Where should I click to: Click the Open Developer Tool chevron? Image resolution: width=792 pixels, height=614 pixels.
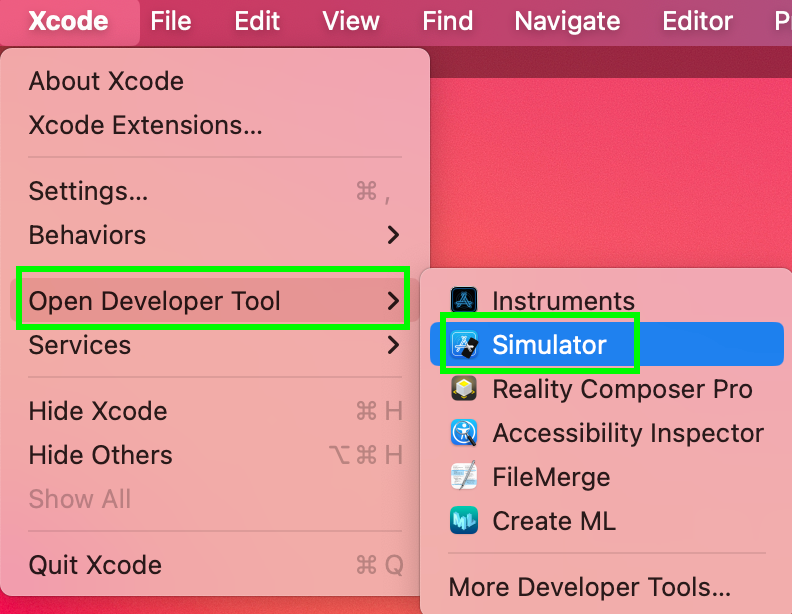pyautogui.click(x=393, y=301)
